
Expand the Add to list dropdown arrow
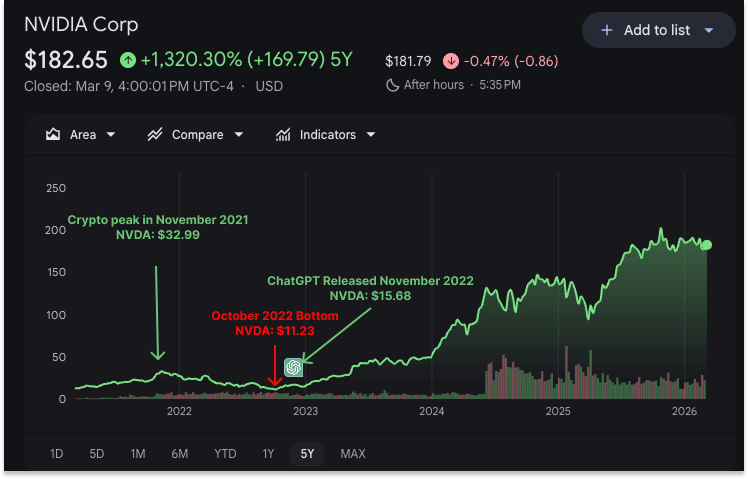coord(709,30)
